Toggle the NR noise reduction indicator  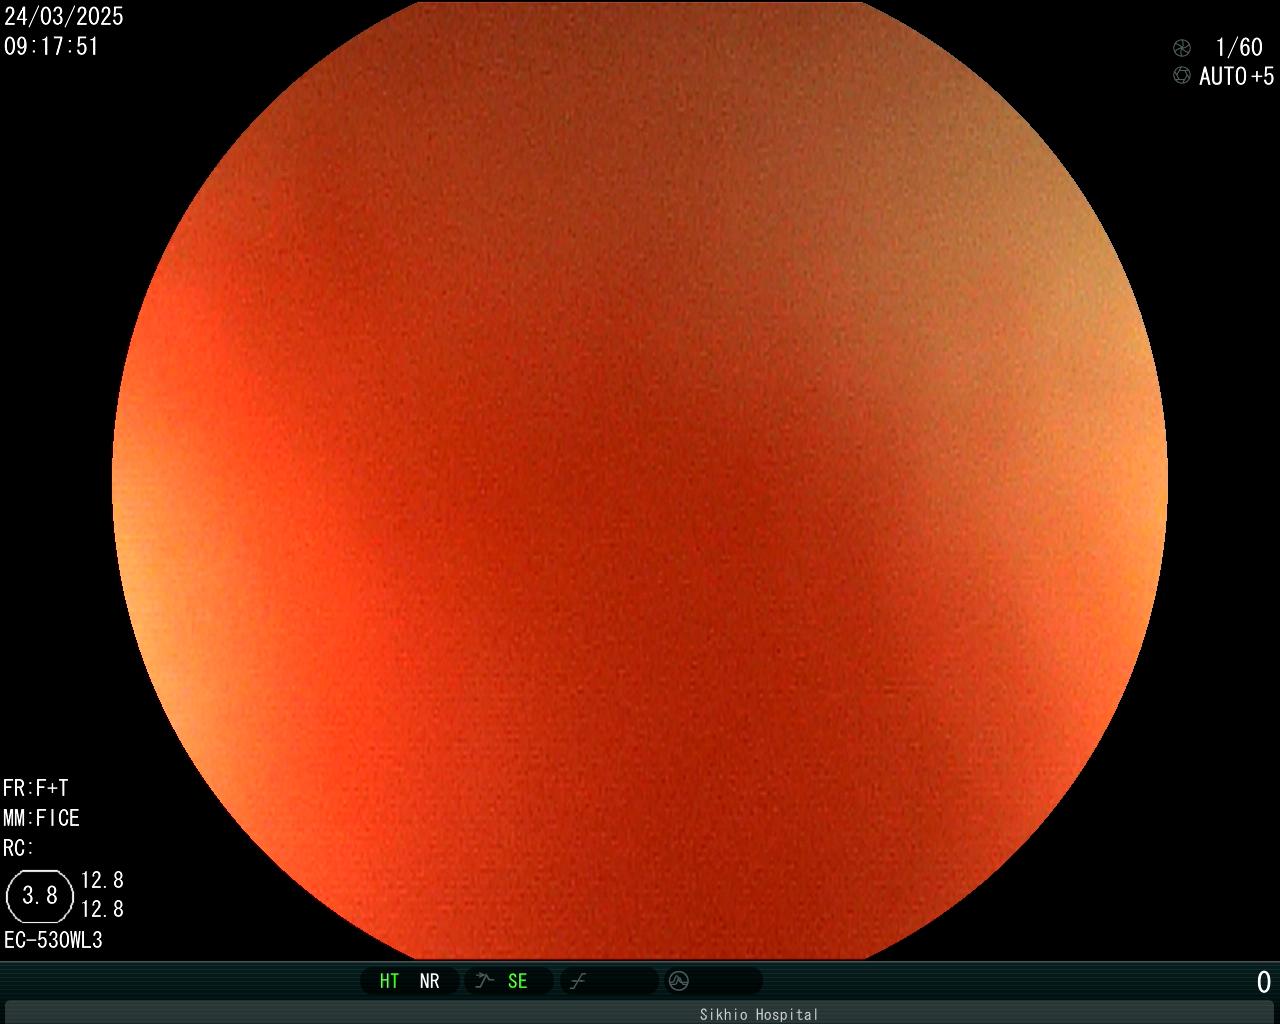pyautogui.click(x=430, y=981)
